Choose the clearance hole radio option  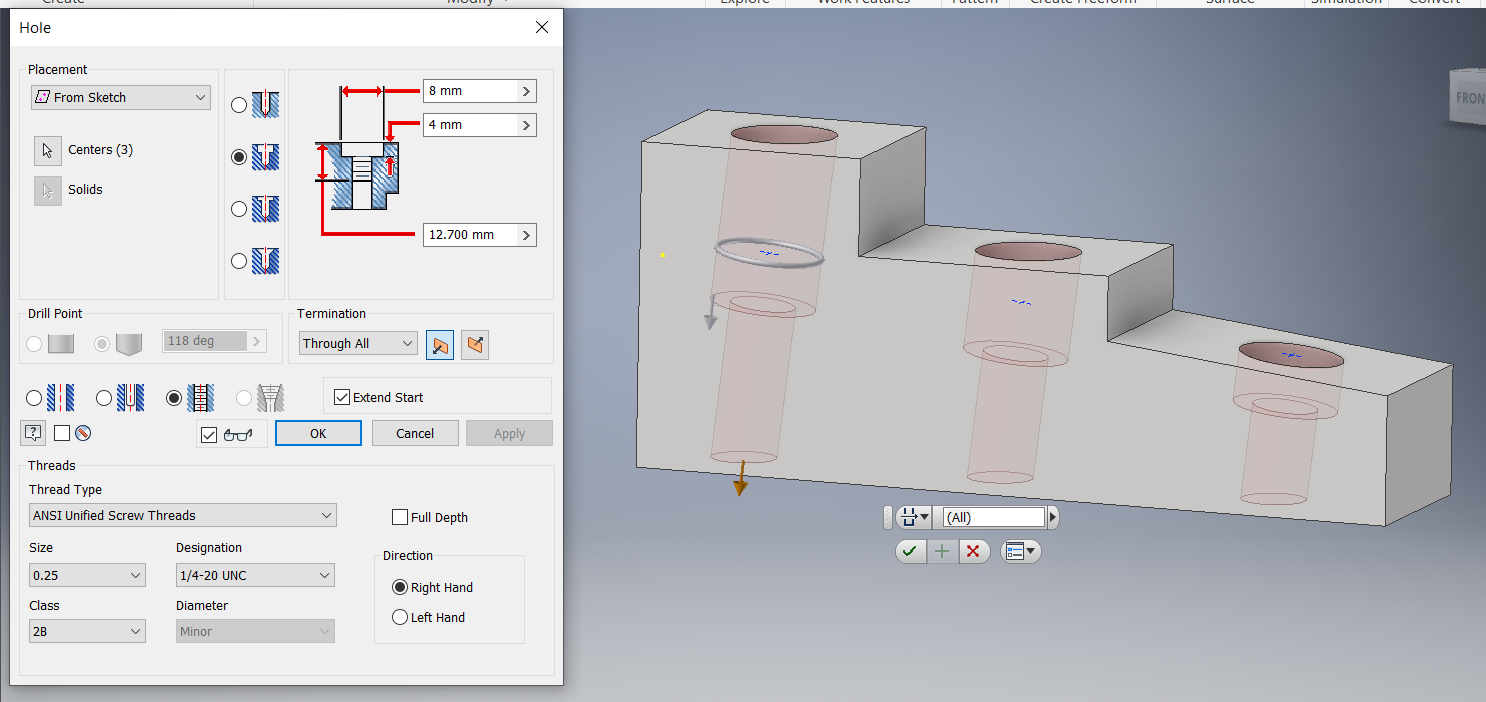104,398
